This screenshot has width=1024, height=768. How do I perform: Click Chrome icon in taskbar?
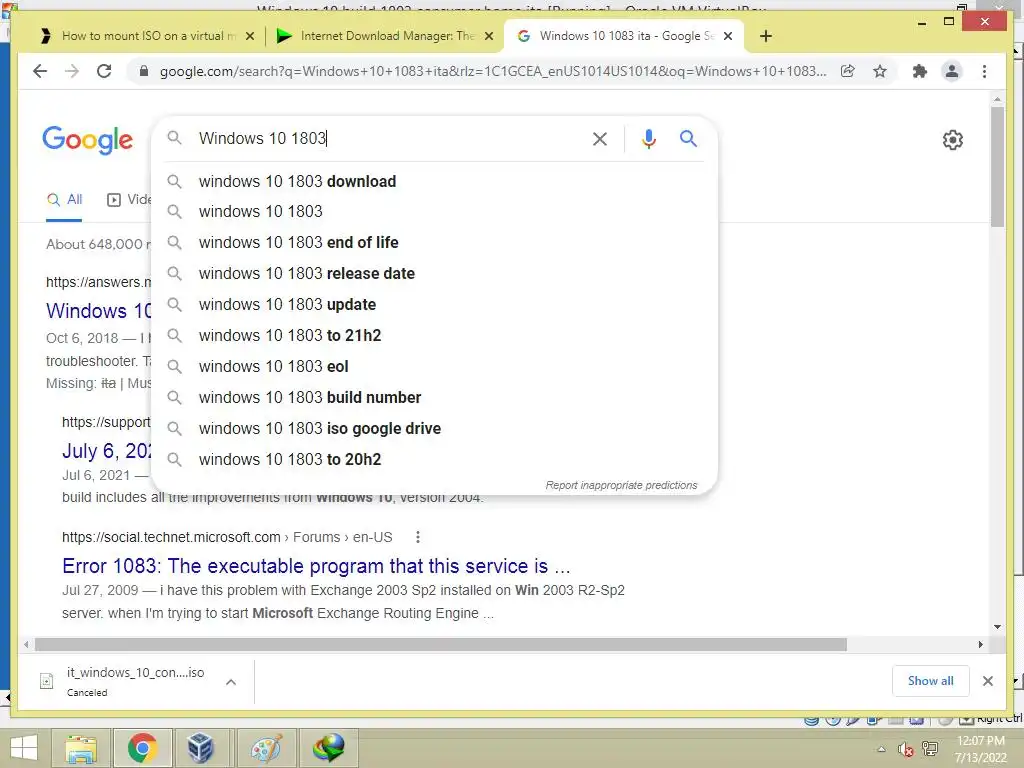click(x=142, y=748)
